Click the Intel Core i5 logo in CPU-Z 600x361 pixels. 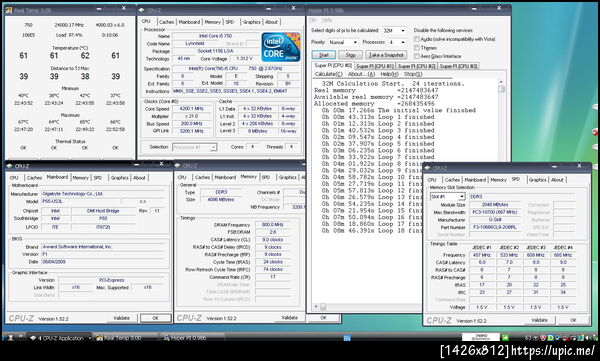(281, 47)
